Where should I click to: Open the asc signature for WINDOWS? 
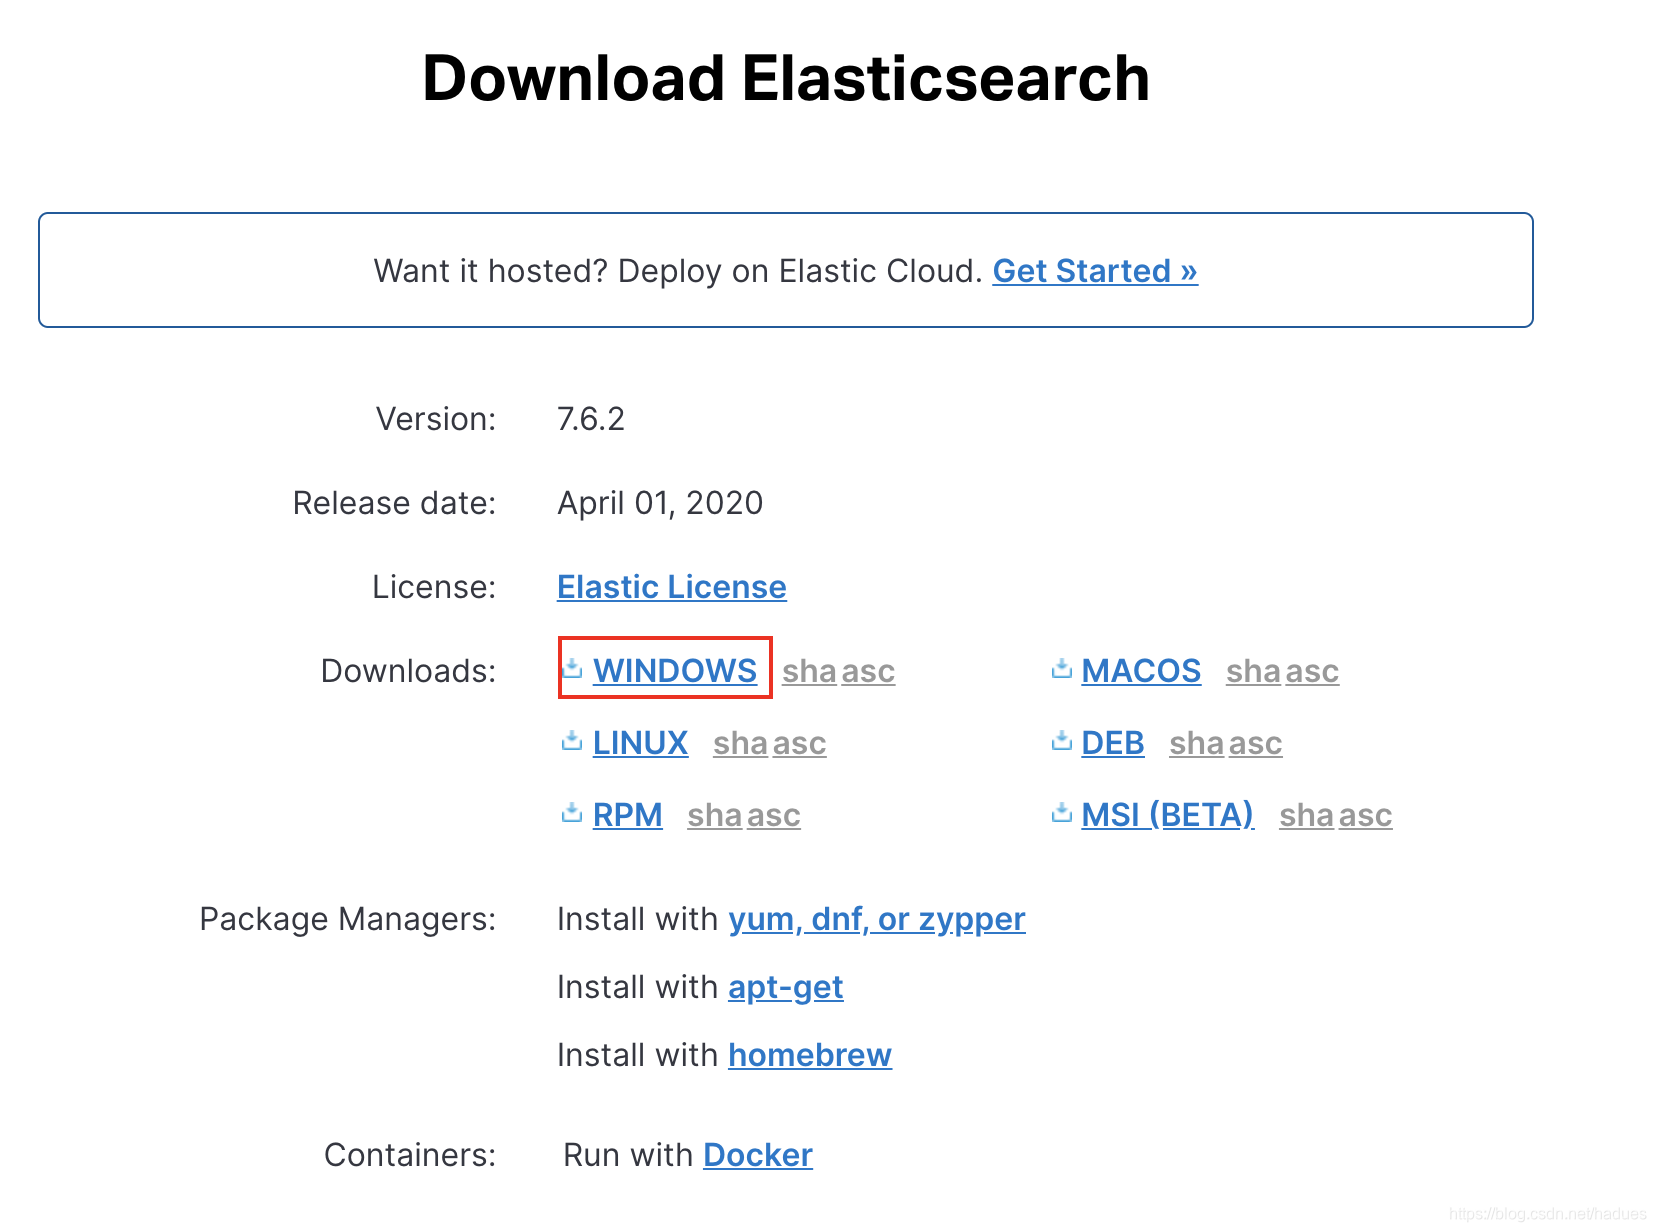pyautogui.click(x=868, y=671)
